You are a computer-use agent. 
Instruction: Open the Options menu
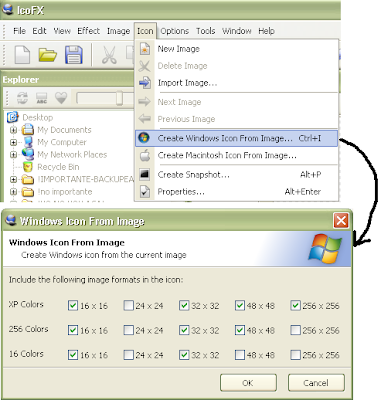click(x=175, y=31)
